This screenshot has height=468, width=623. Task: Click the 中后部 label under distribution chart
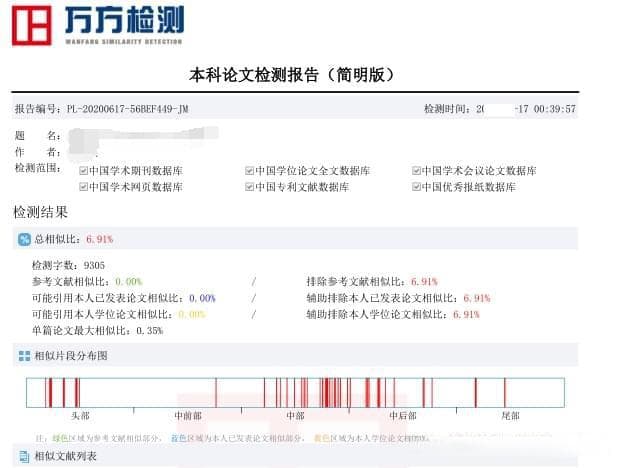click(403, 416)
